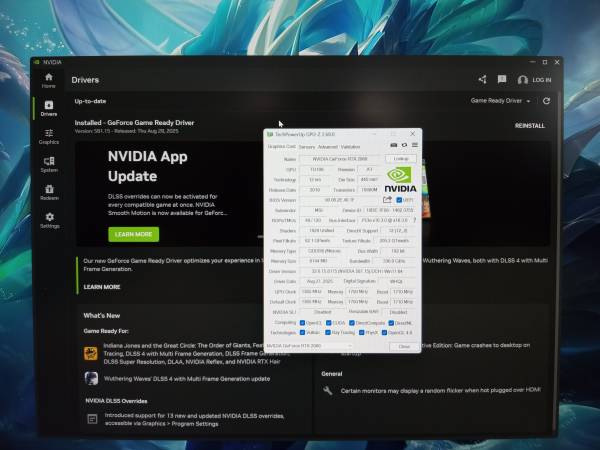This screenshot has width=600, height=450.
Task: Click the BIOS export arrow icon in GPU-Z
Action: click(388, 200)
